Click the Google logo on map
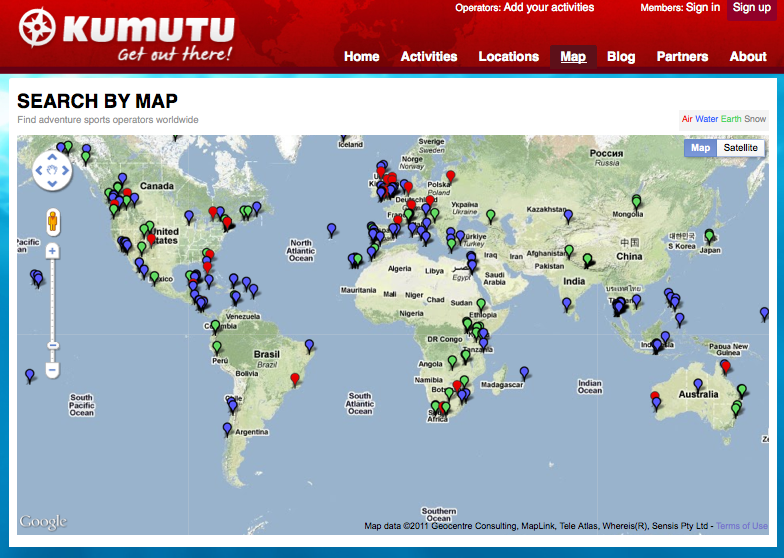The height and width of the screenshot is (558, 784). coord(43,522)
